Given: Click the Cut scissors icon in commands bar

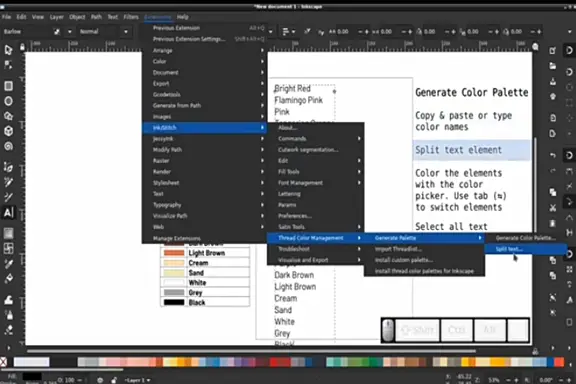Looking at the screenshot, I should [x=552, y=208].
